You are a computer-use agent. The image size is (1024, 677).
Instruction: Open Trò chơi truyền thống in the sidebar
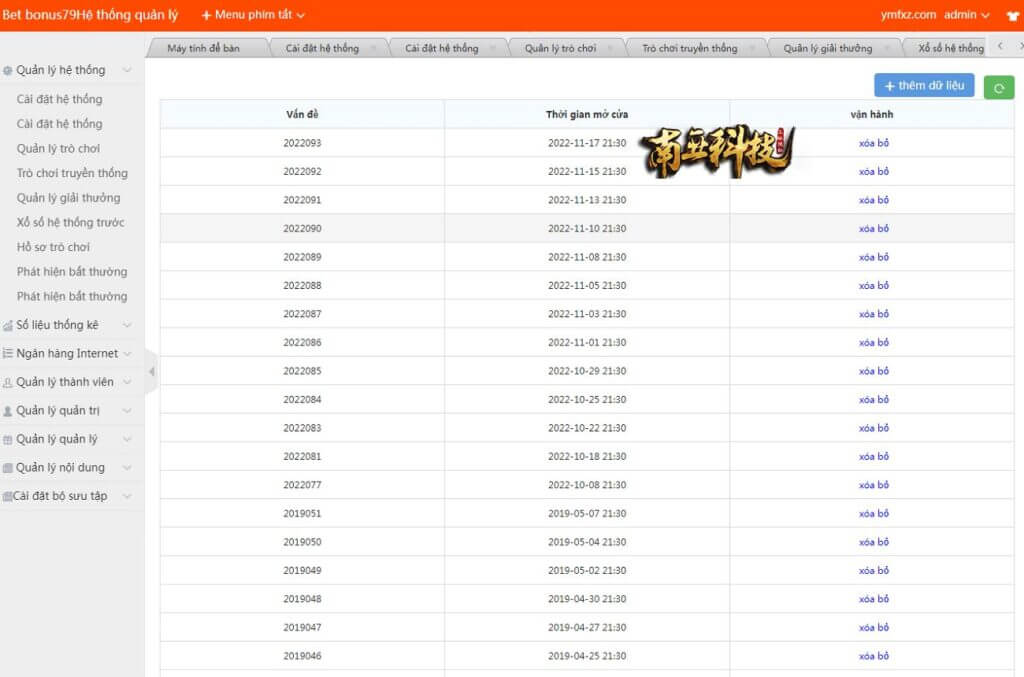click(72, 173)
